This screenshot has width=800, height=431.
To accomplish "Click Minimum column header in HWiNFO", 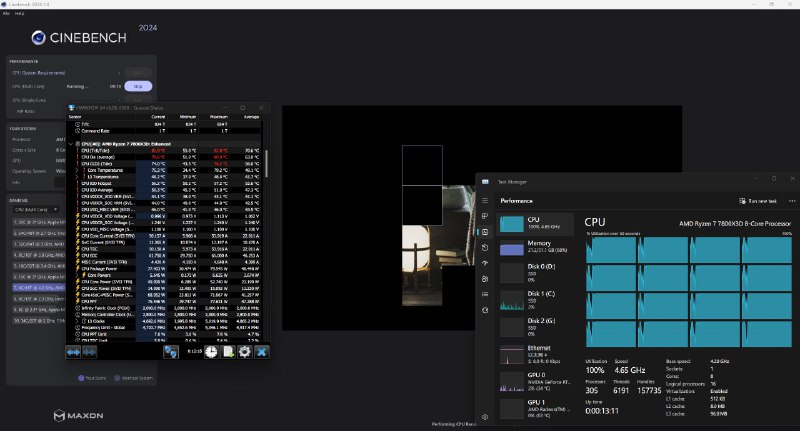I will pyautogui.click(x=188, y=117).
